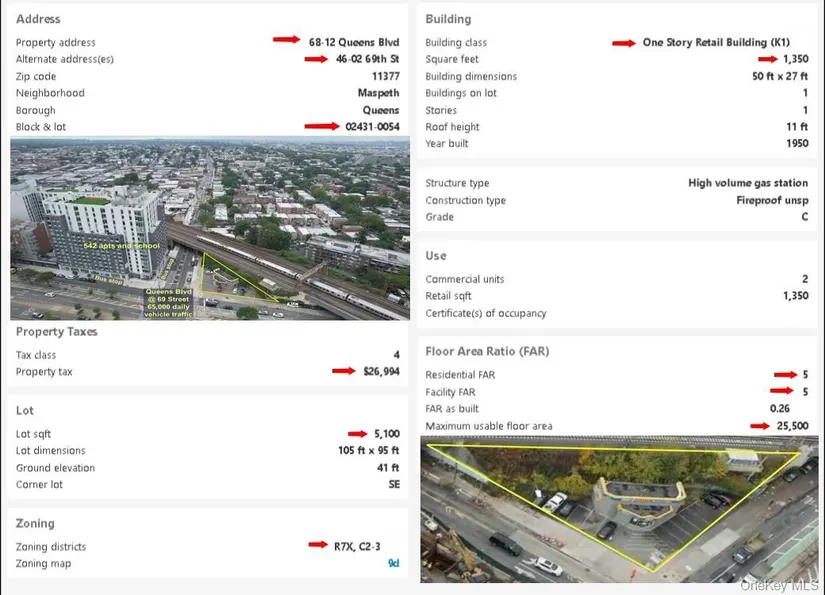
Task: Click the red arrow next to Facility FAR value
Action: click(x=783, y=392)
